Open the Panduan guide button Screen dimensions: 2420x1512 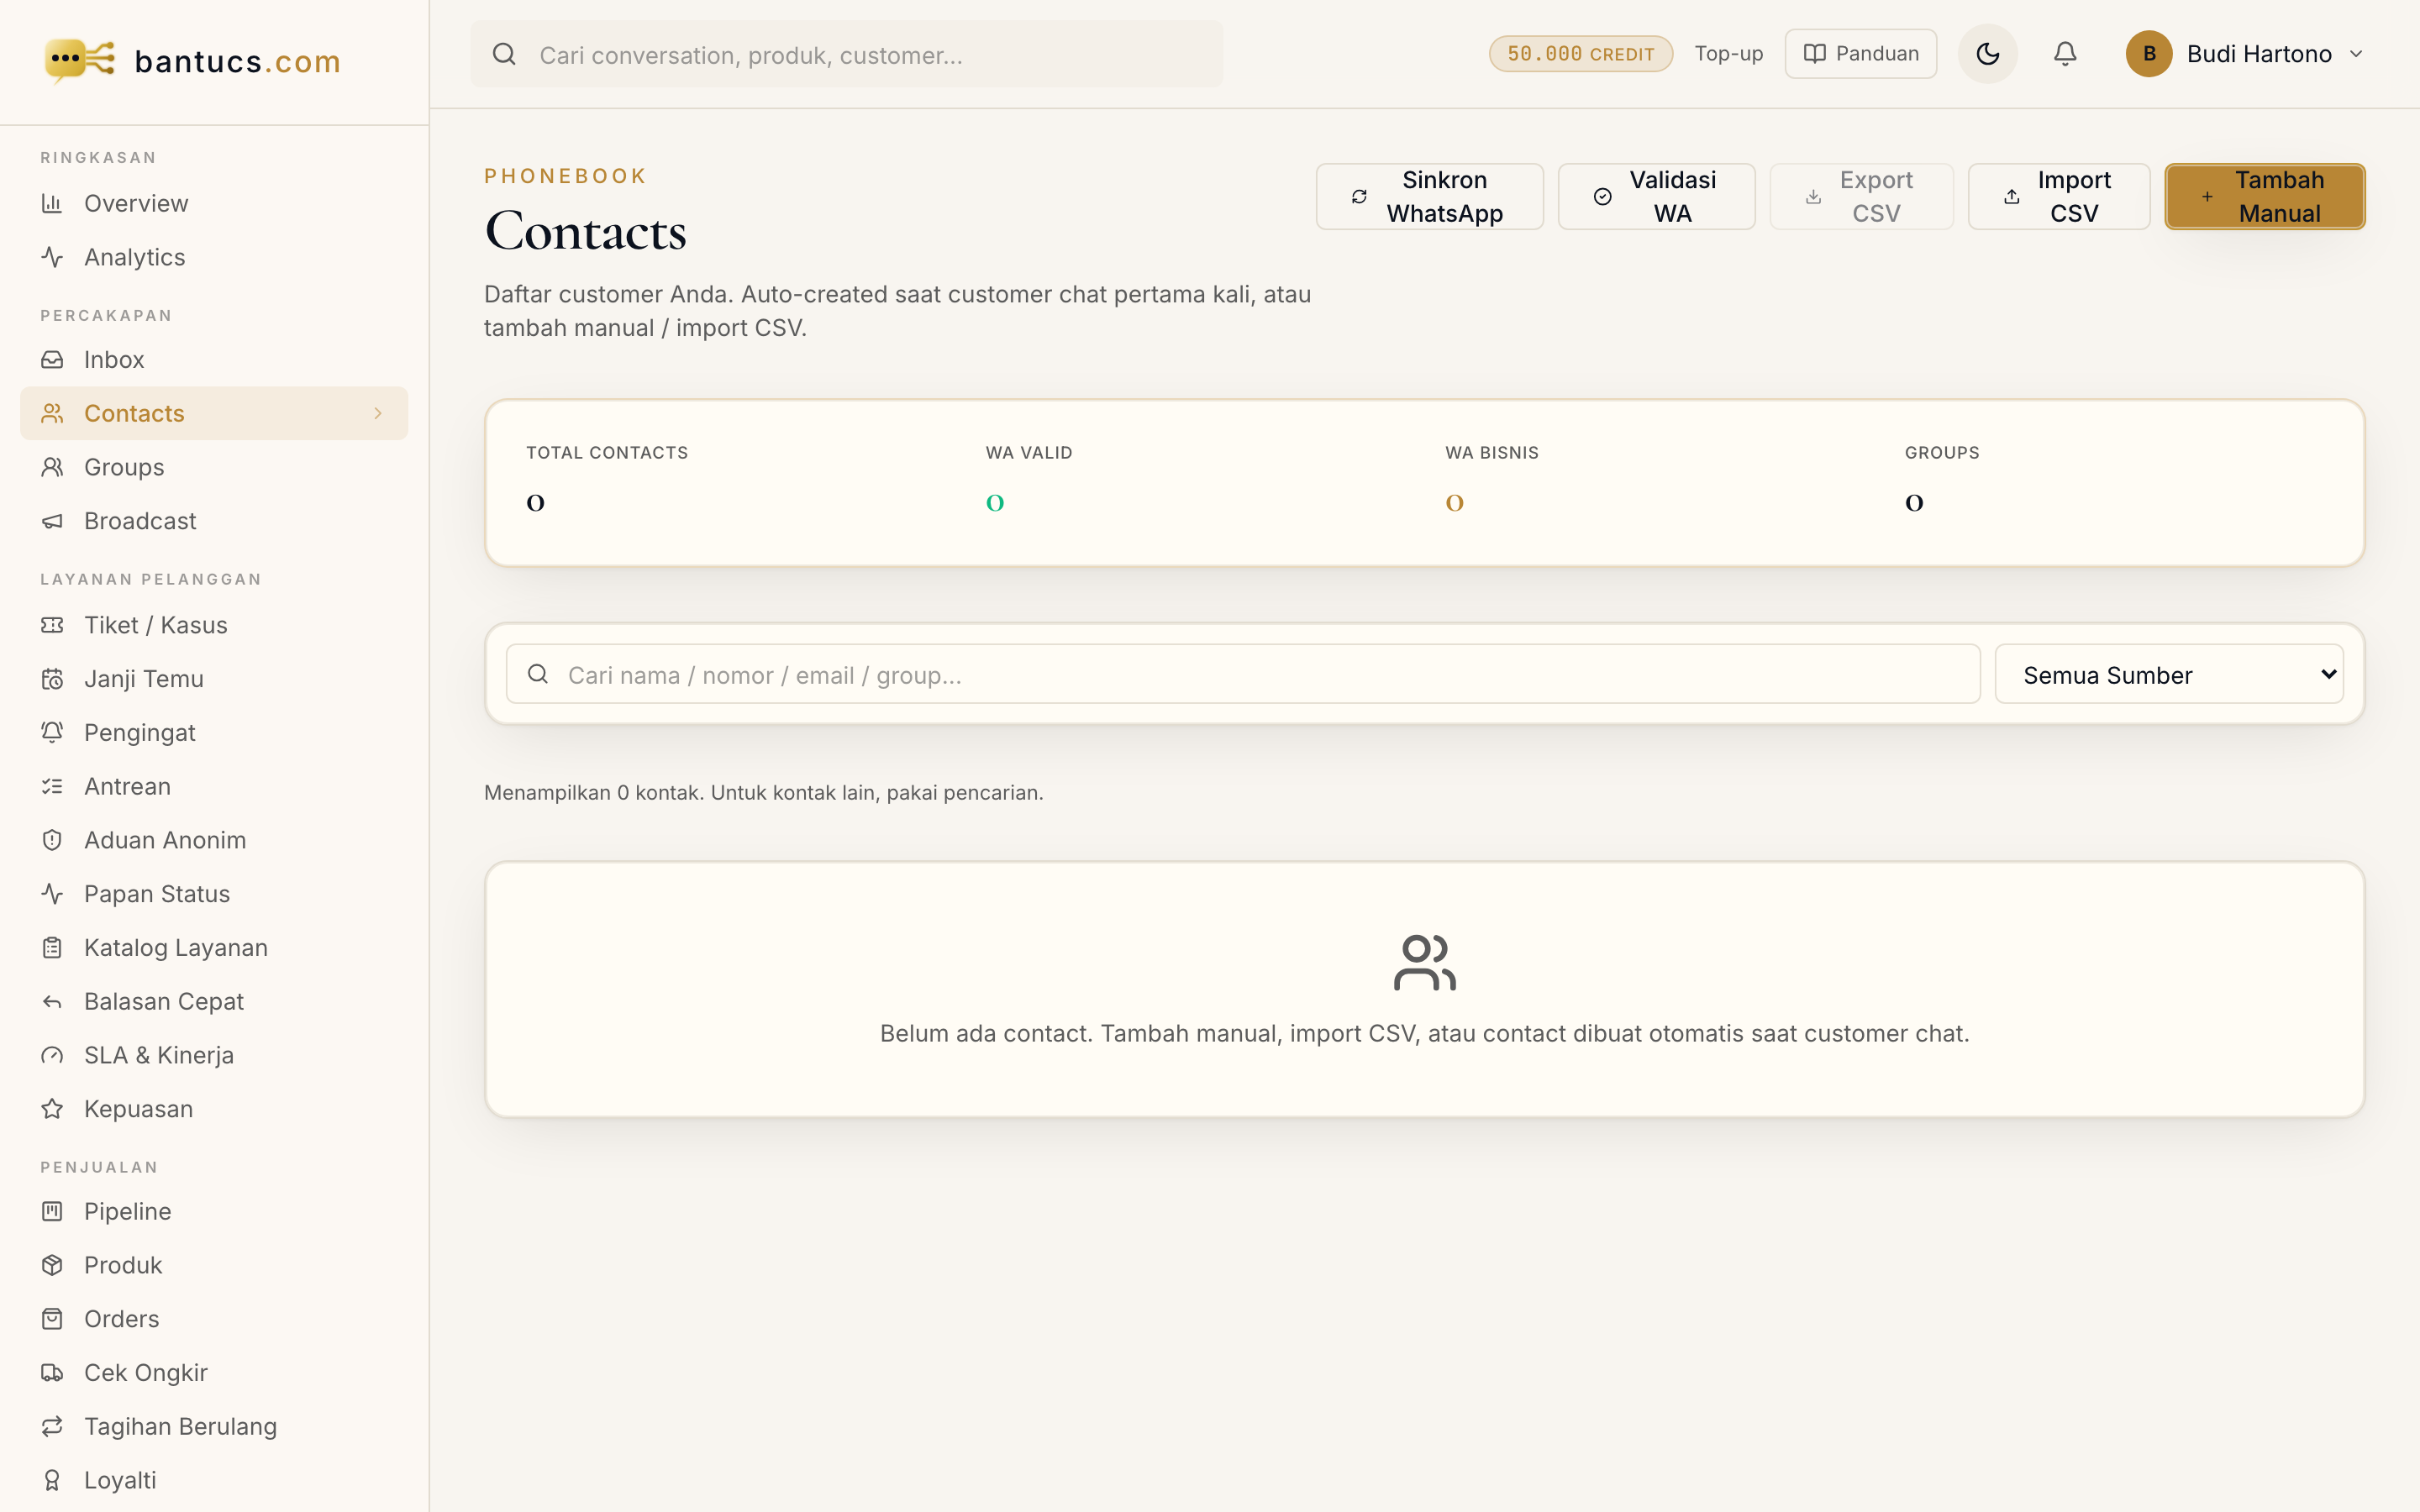(1860, 54)
